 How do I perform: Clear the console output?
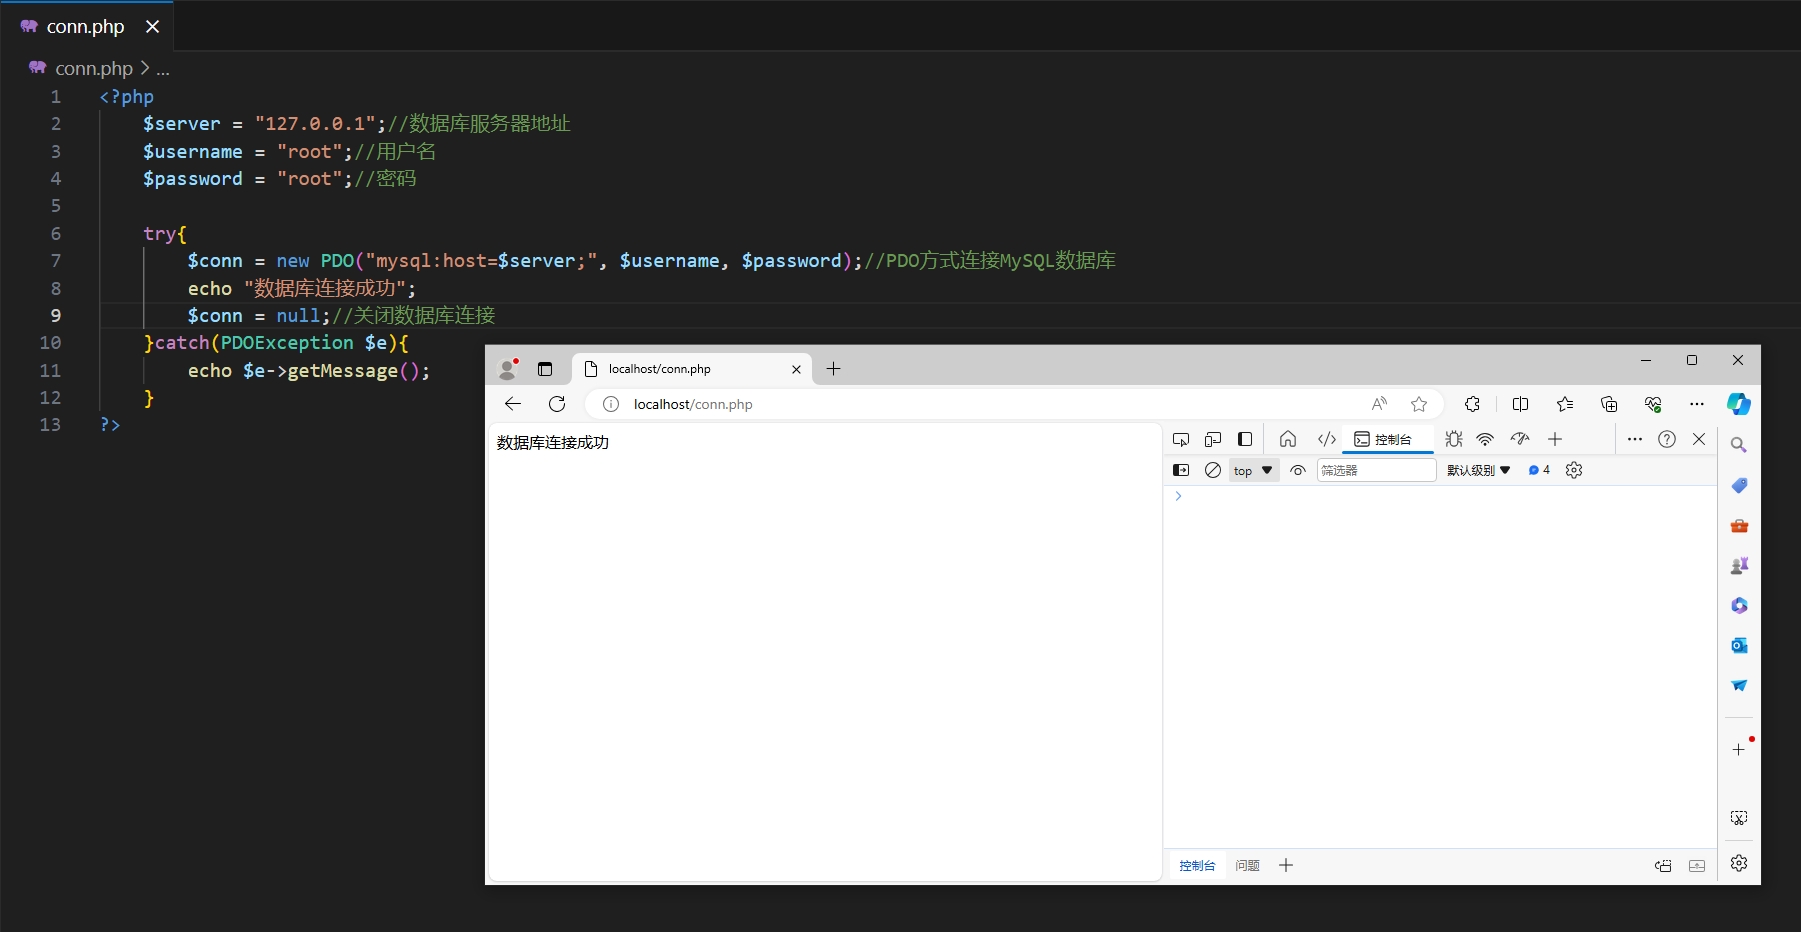click(1213, 470)
